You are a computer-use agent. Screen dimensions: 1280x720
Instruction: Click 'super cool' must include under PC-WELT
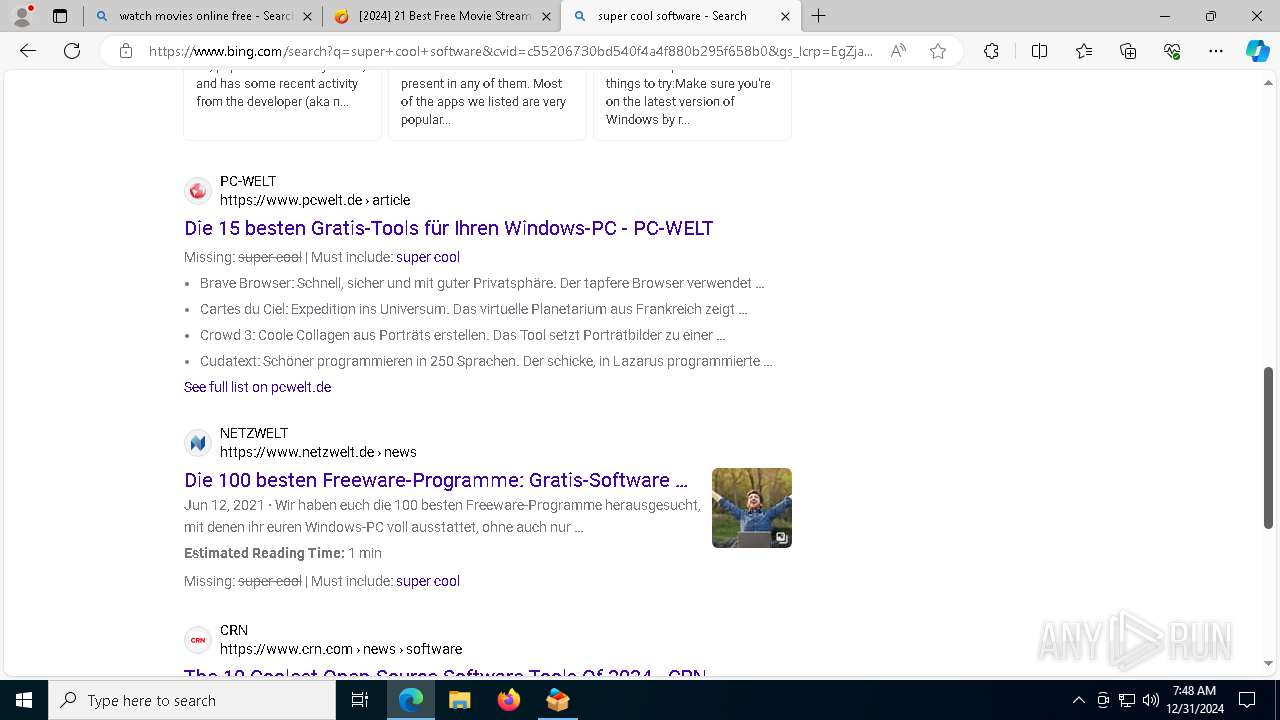point(428,257)
